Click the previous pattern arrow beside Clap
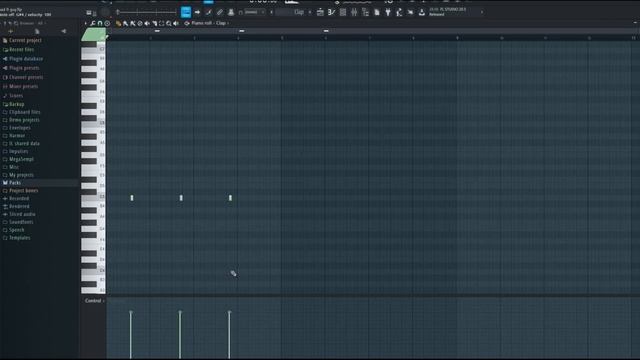The height and width of the screenshot is (360, 640). click(271, 12)
